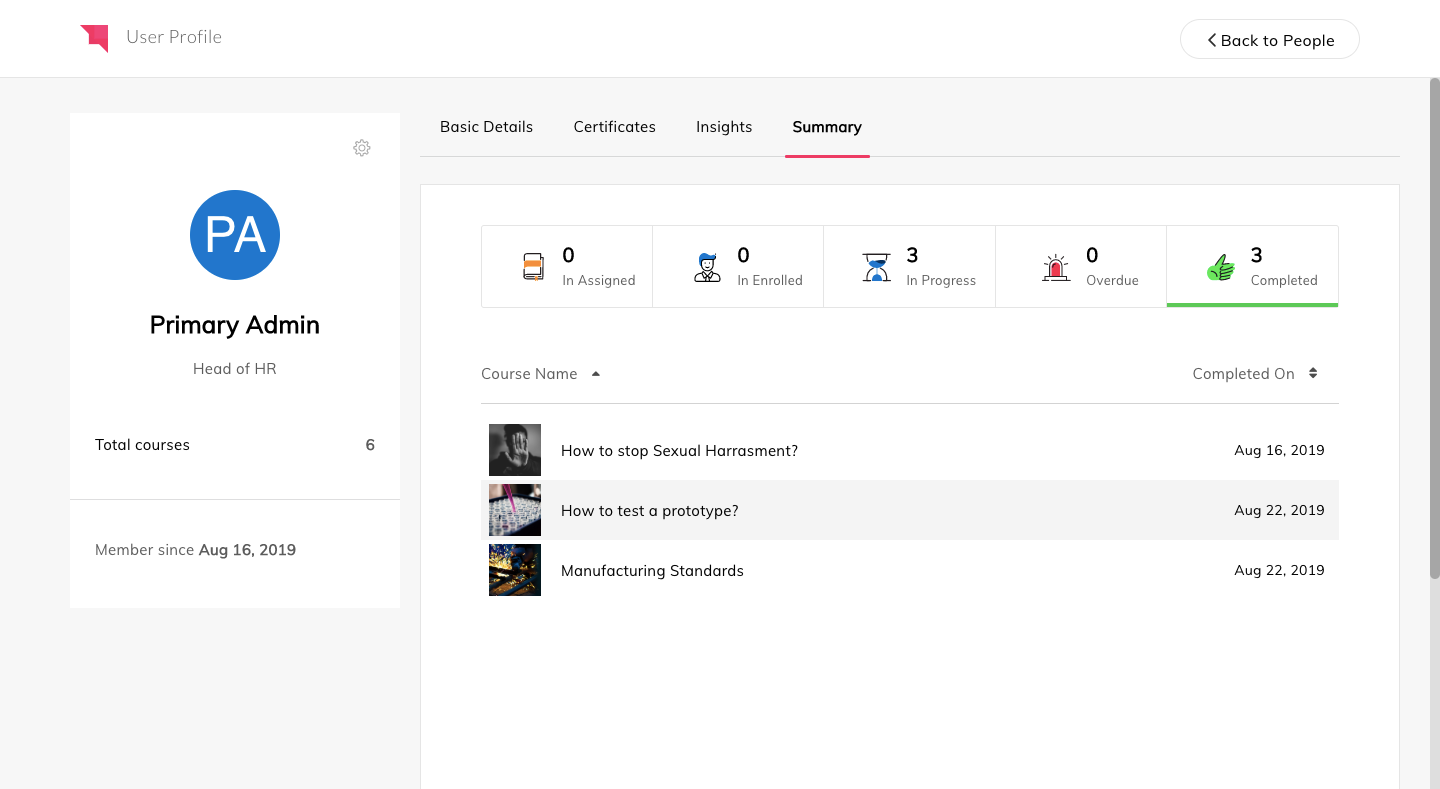
Task: Click the Manufacturing Standards course thumbnail
Action: 514,570
